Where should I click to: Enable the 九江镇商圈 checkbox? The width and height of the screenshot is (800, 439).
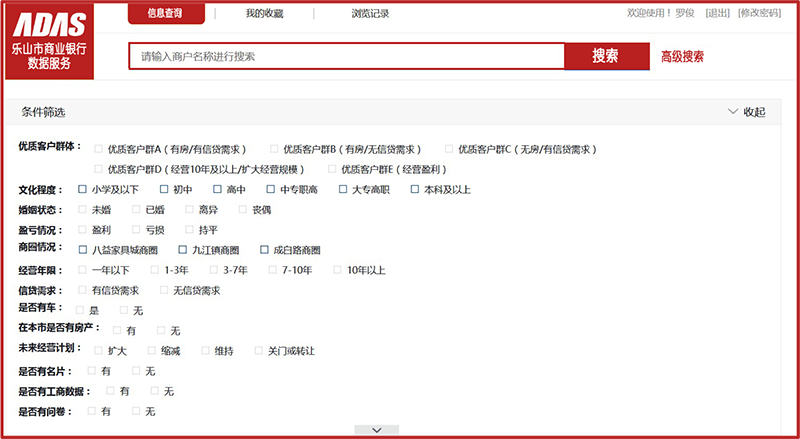click(183, 250)
